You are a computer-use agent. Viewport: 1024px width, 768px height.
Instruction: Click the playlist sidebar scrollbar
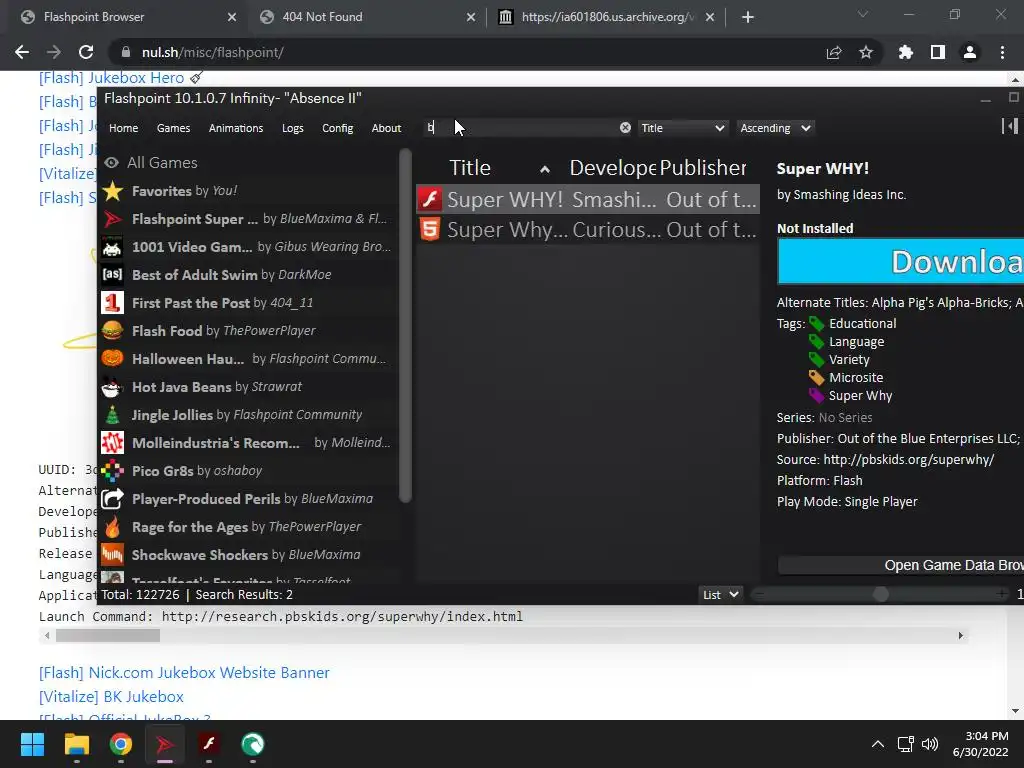click(405, 327)
